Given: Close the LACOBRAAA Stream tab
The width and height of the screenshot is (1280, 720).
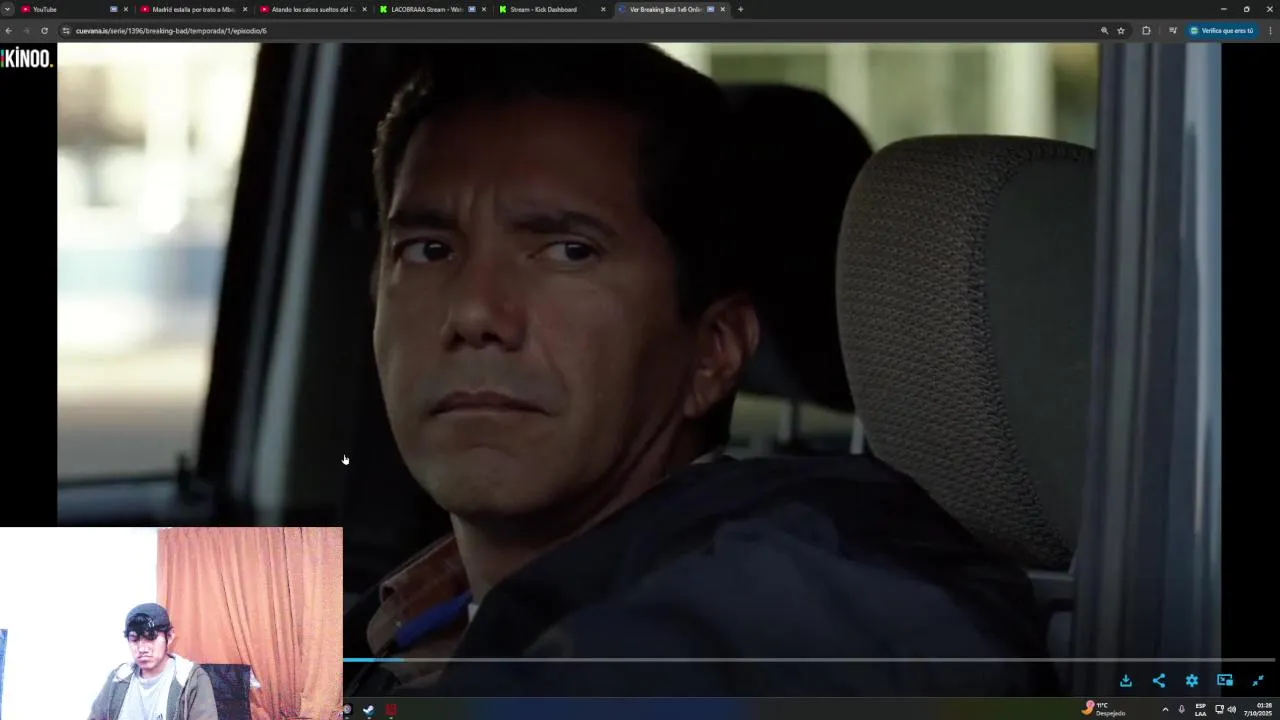Looking at the screenshot, I should pyautogui.click(x=484, y=9).
